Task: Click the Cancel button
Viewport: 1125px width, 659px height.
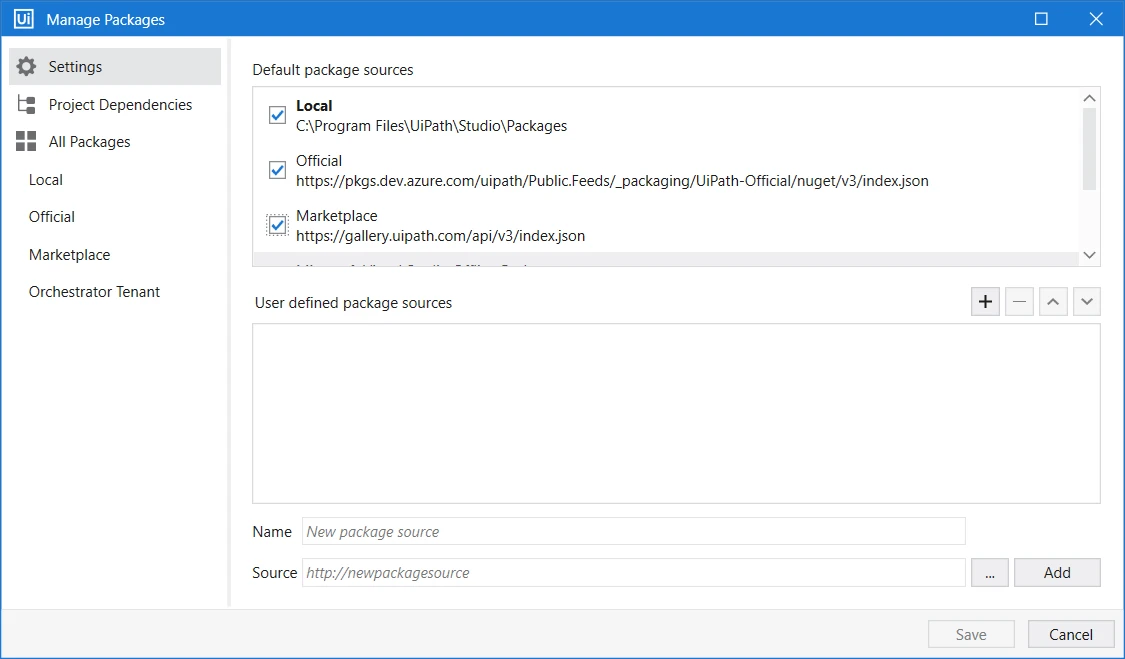Action: (1070, 634)
